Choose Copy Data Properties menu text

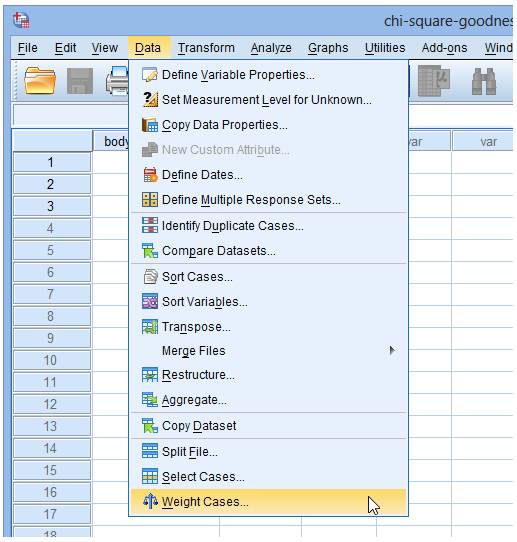coord(225,125)
